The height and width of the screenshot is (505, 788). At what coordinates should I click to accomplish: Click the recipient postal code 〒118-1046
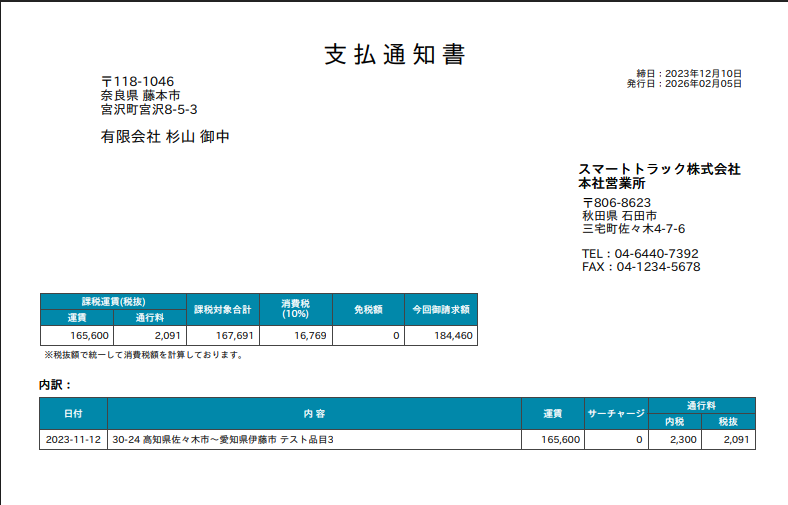(x=138, y=81)
